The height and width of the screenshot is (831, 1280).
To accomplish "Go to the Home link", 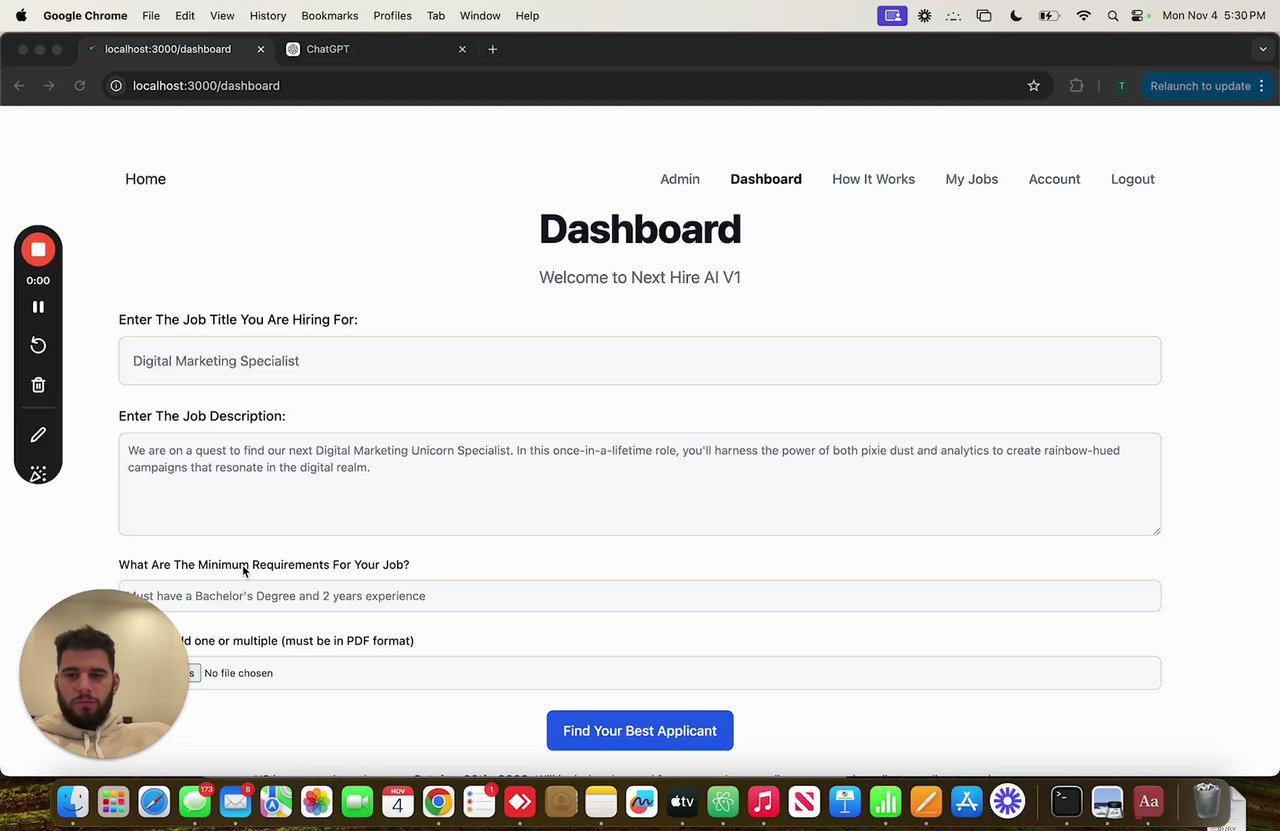I will click(x=145, y=179).
